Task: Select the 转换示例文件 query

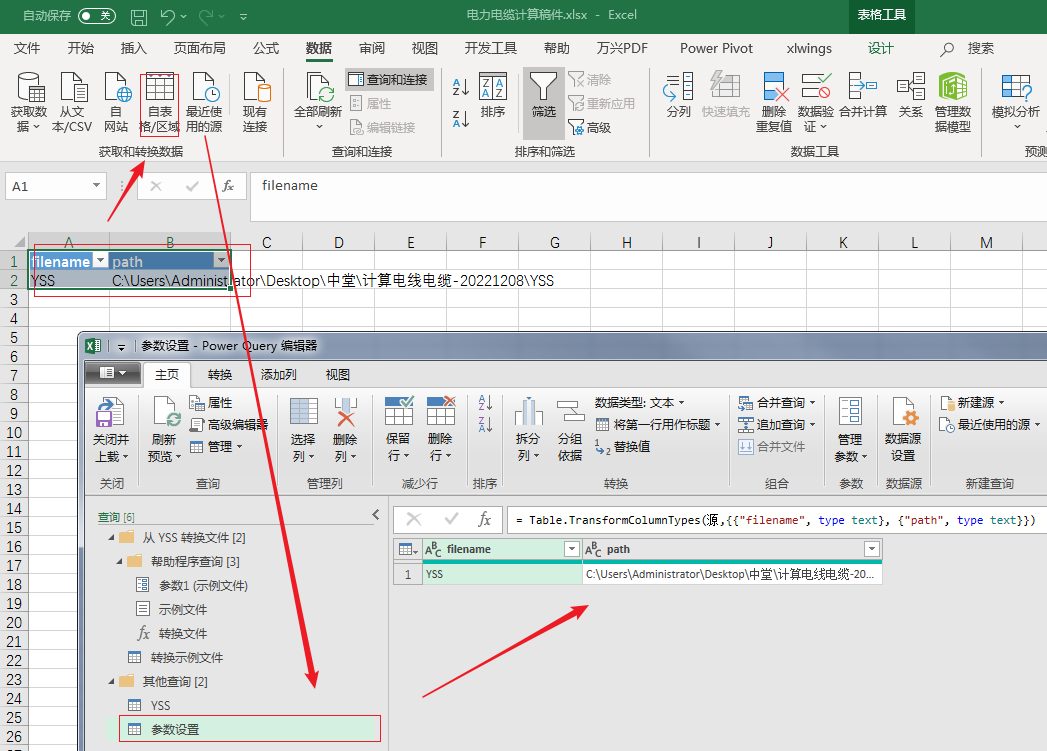Action: pos(186,658)
